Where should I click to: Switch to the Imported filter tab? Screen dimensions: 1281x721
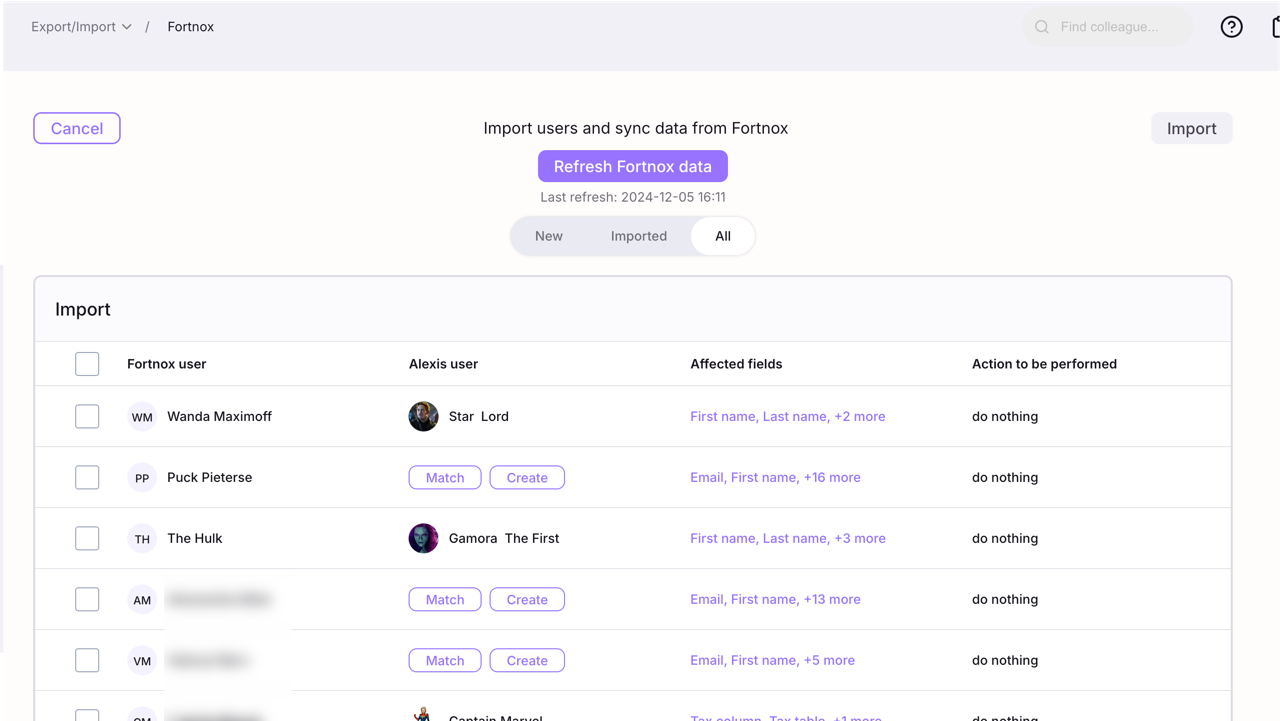639,236
